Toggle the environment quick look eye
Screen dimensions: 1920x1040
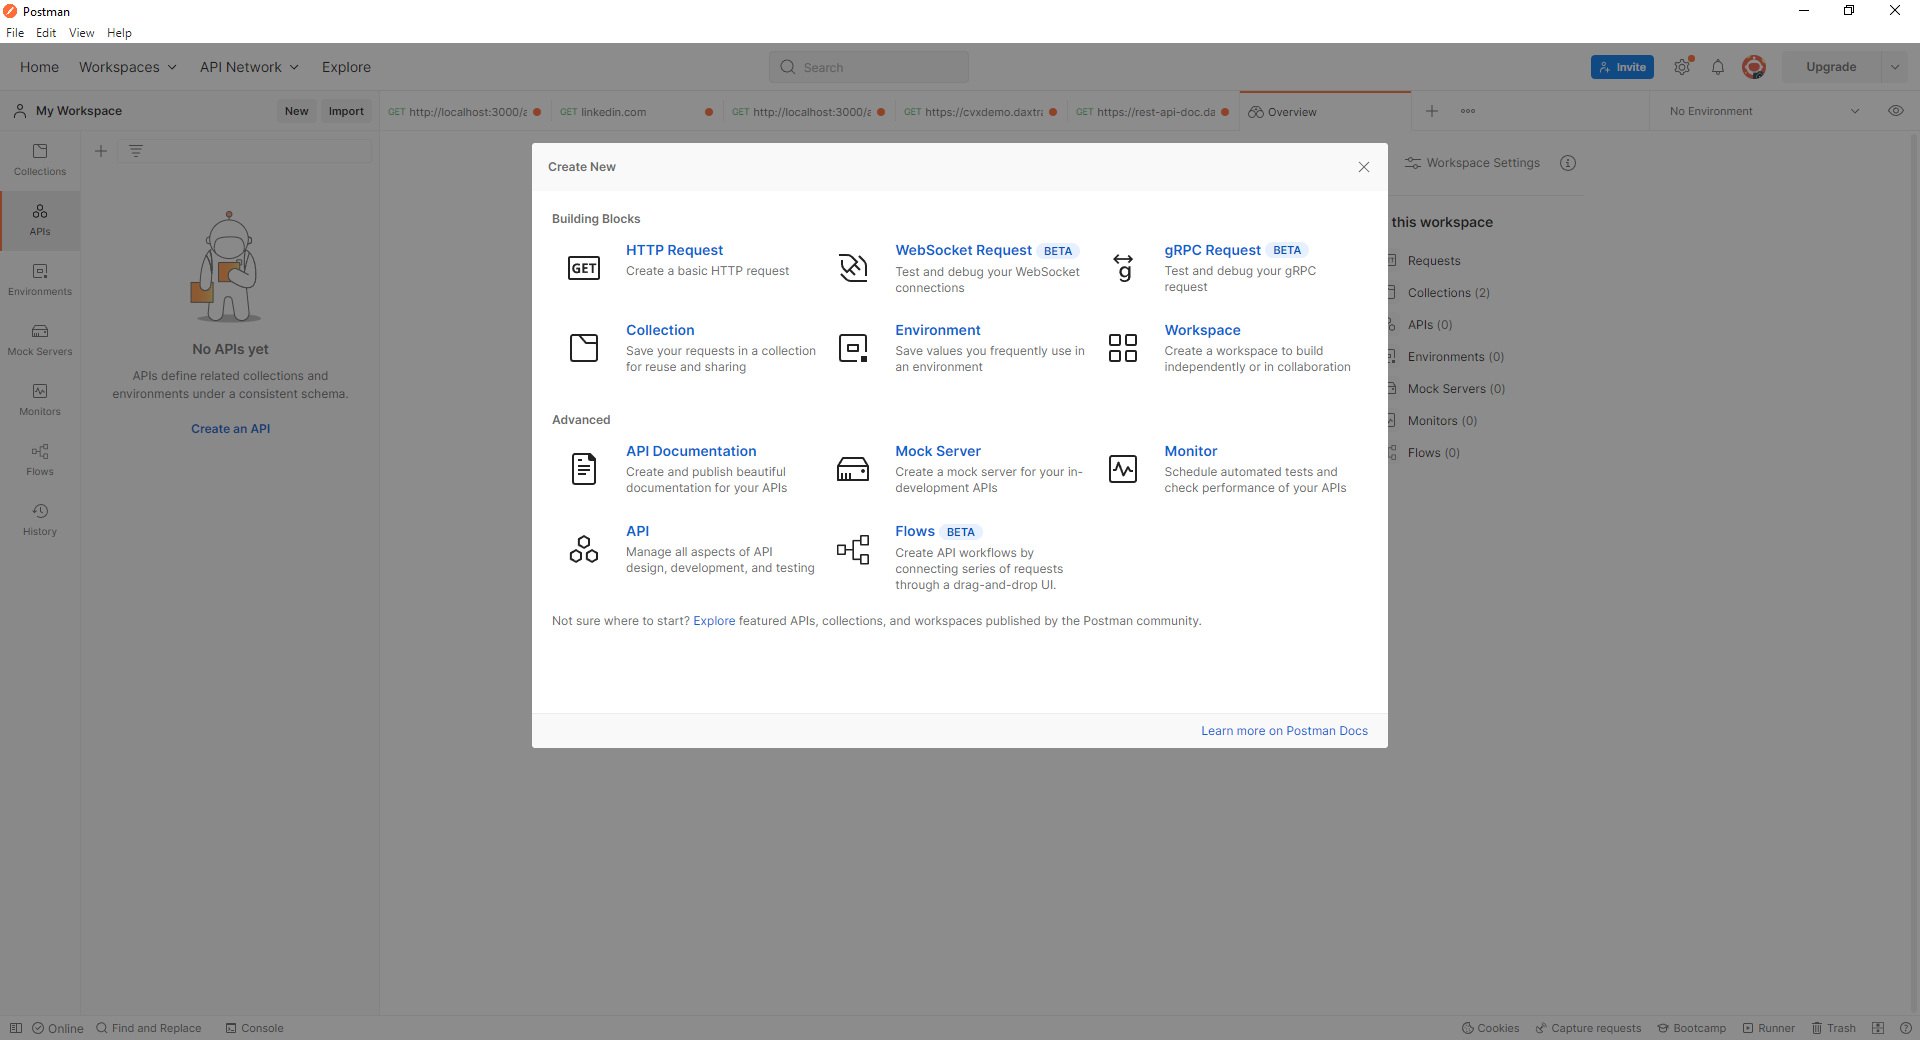pos(1896,111)
